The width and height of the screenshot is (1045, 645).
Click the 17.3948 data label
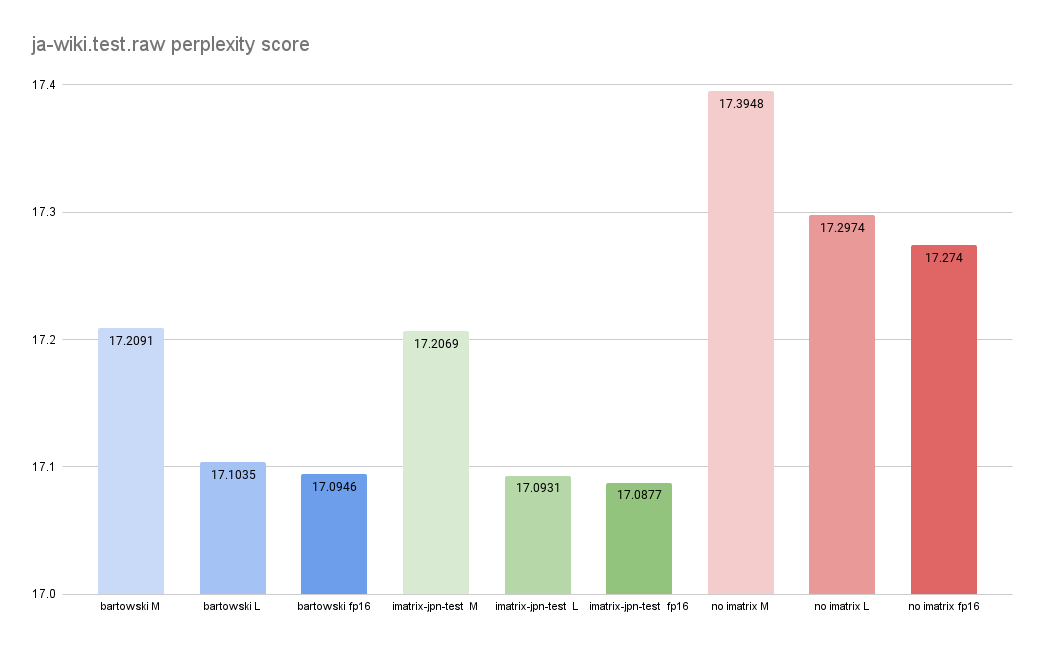tap(741, 103)
